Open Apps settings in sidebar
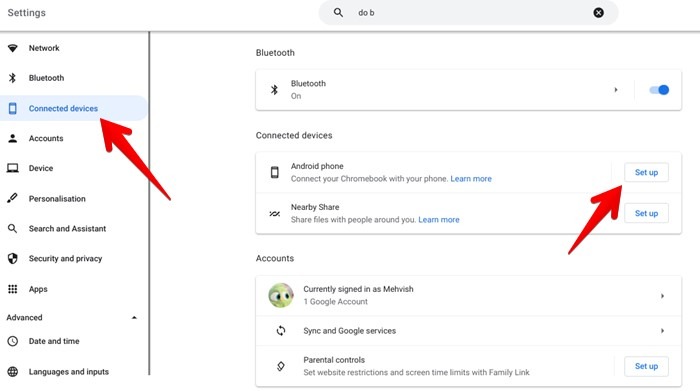 click(x=38, y=289)
